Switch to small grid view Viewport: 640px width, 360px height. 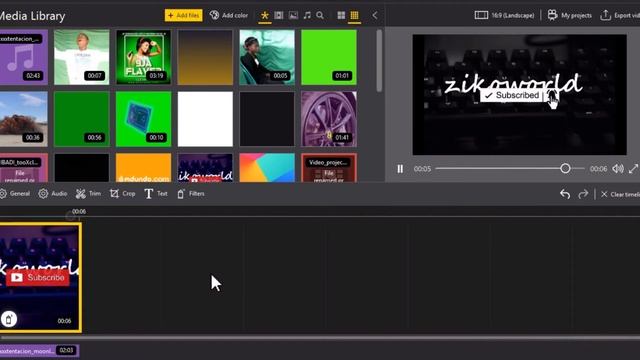pyautogui.click(x=354, y=16)
